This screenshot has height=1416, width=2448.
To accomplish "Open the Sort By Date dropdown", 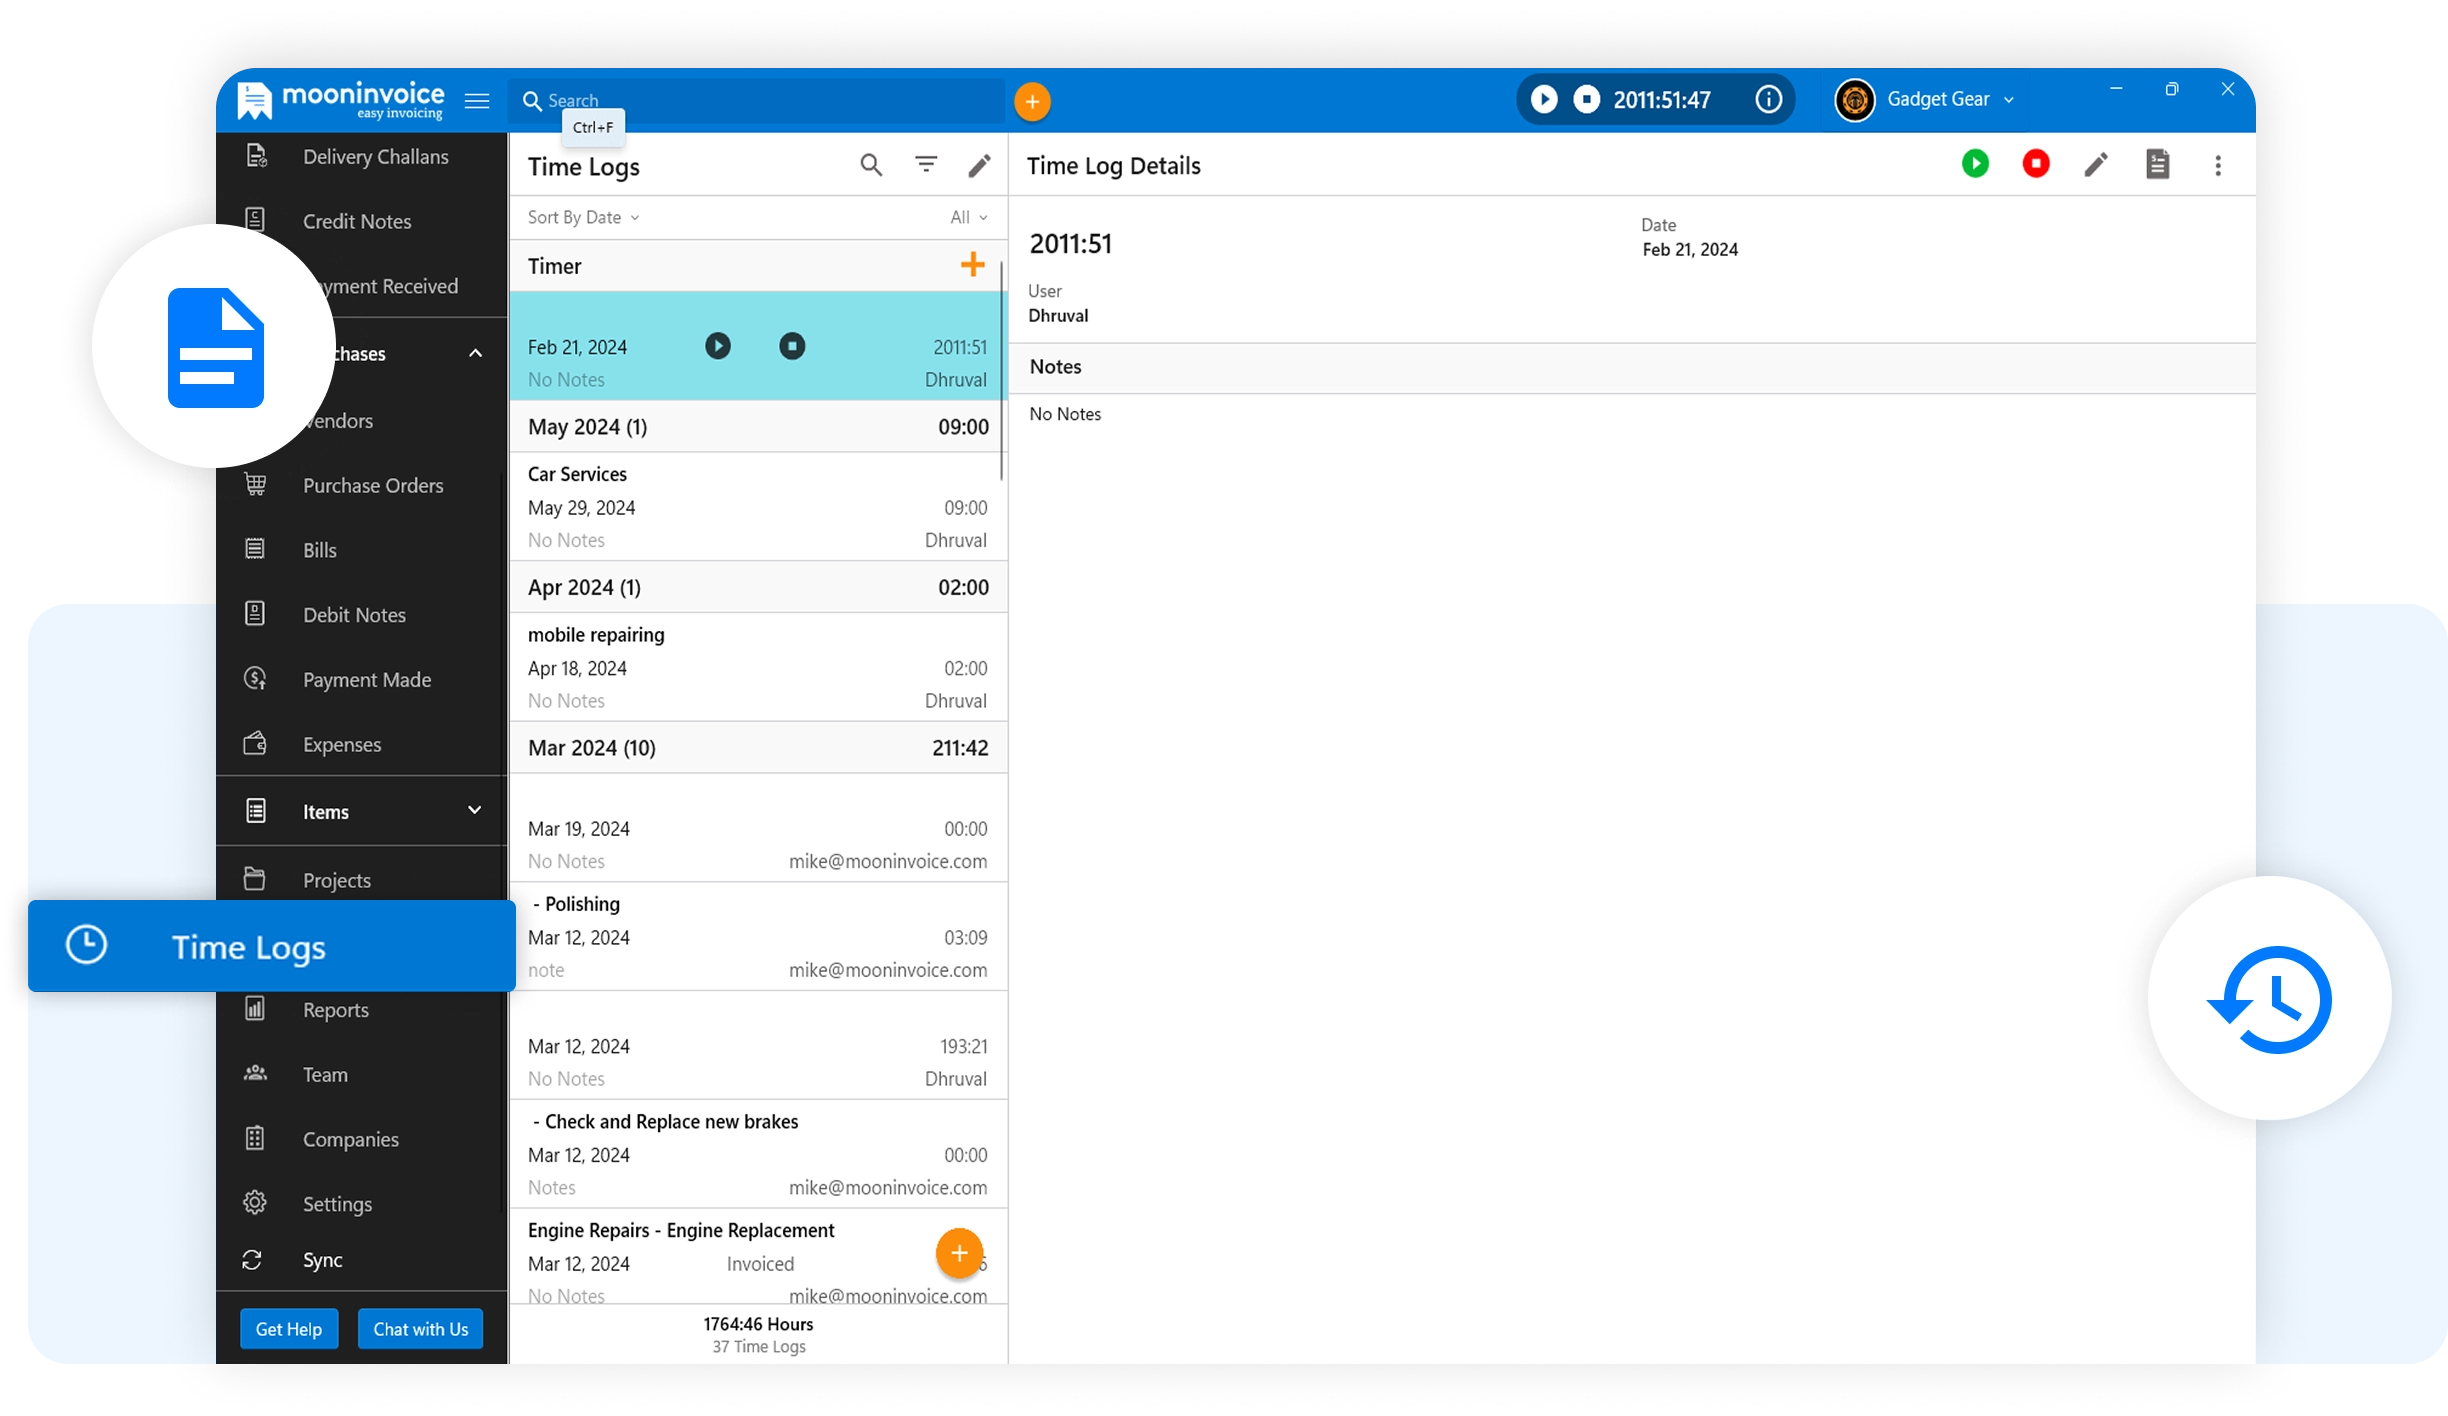I will click(583, 218).
